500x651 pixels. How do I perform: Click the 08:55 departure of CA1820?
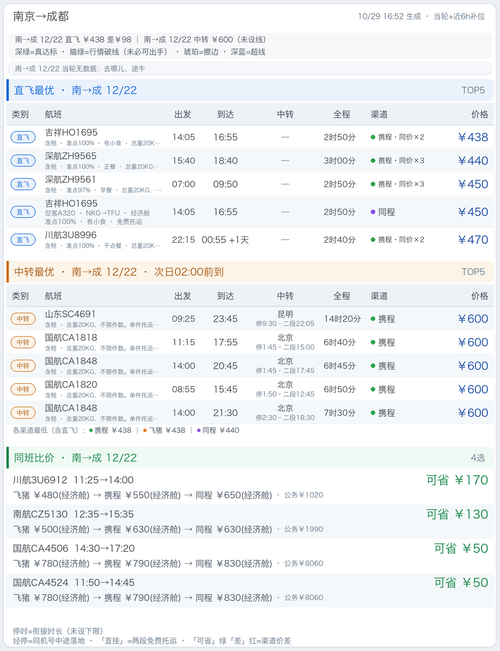tap(184, 389)
